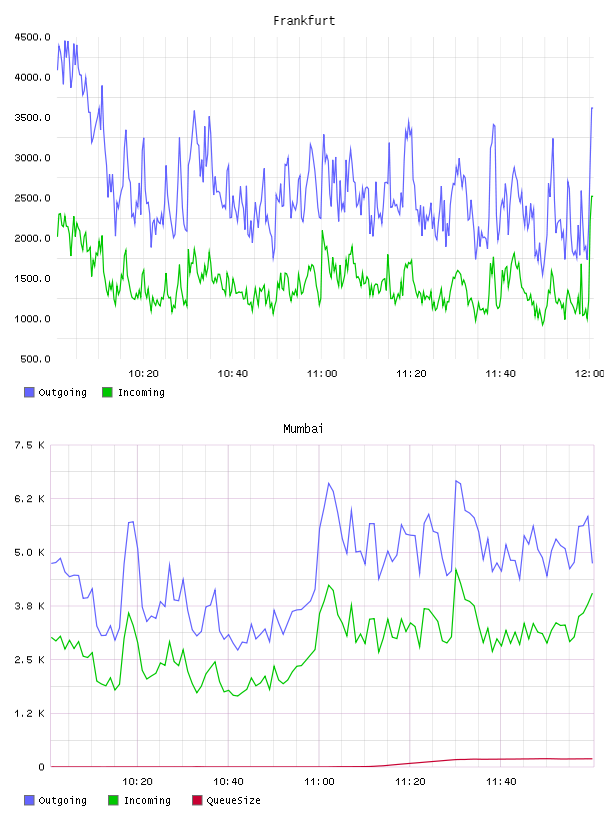Click the 1500.0 y-axis label in Frankfurt chart

click(32, 278)
